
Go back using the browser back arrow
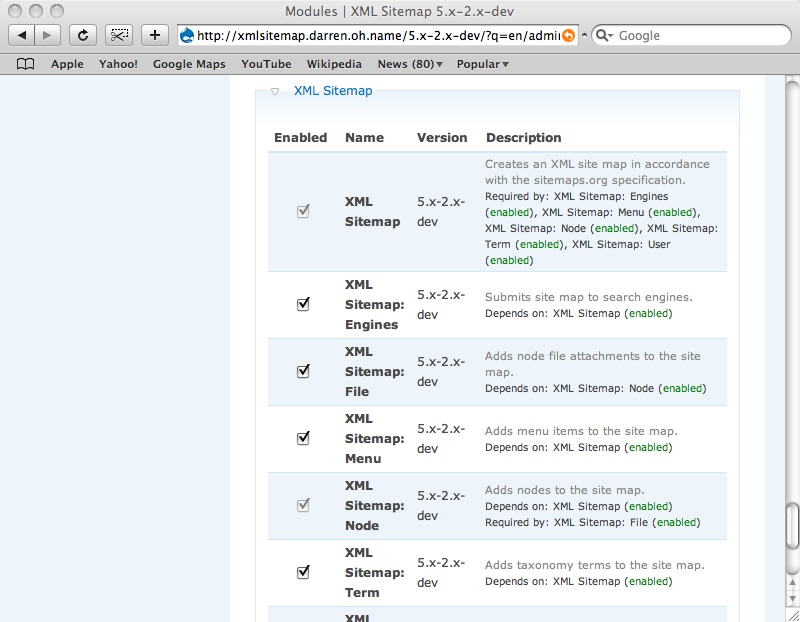coord(21,35)
